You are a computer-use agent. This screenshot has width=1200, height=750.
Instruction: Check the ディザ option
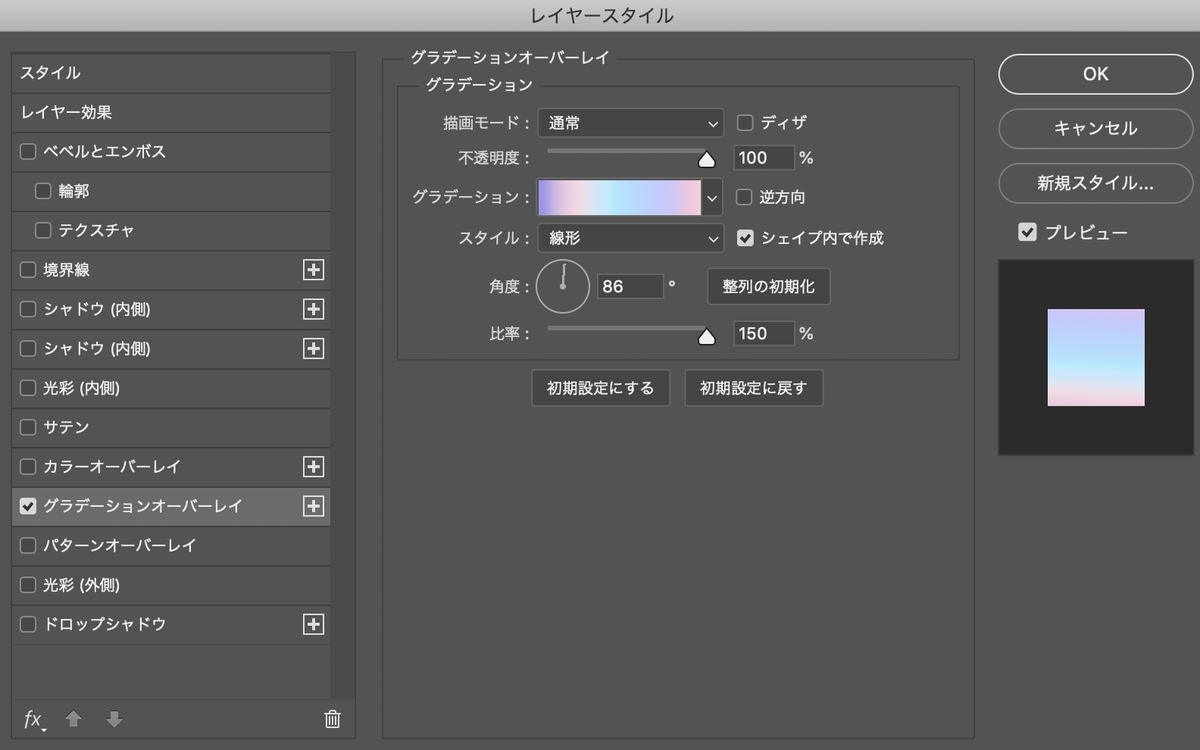point(745,123)
